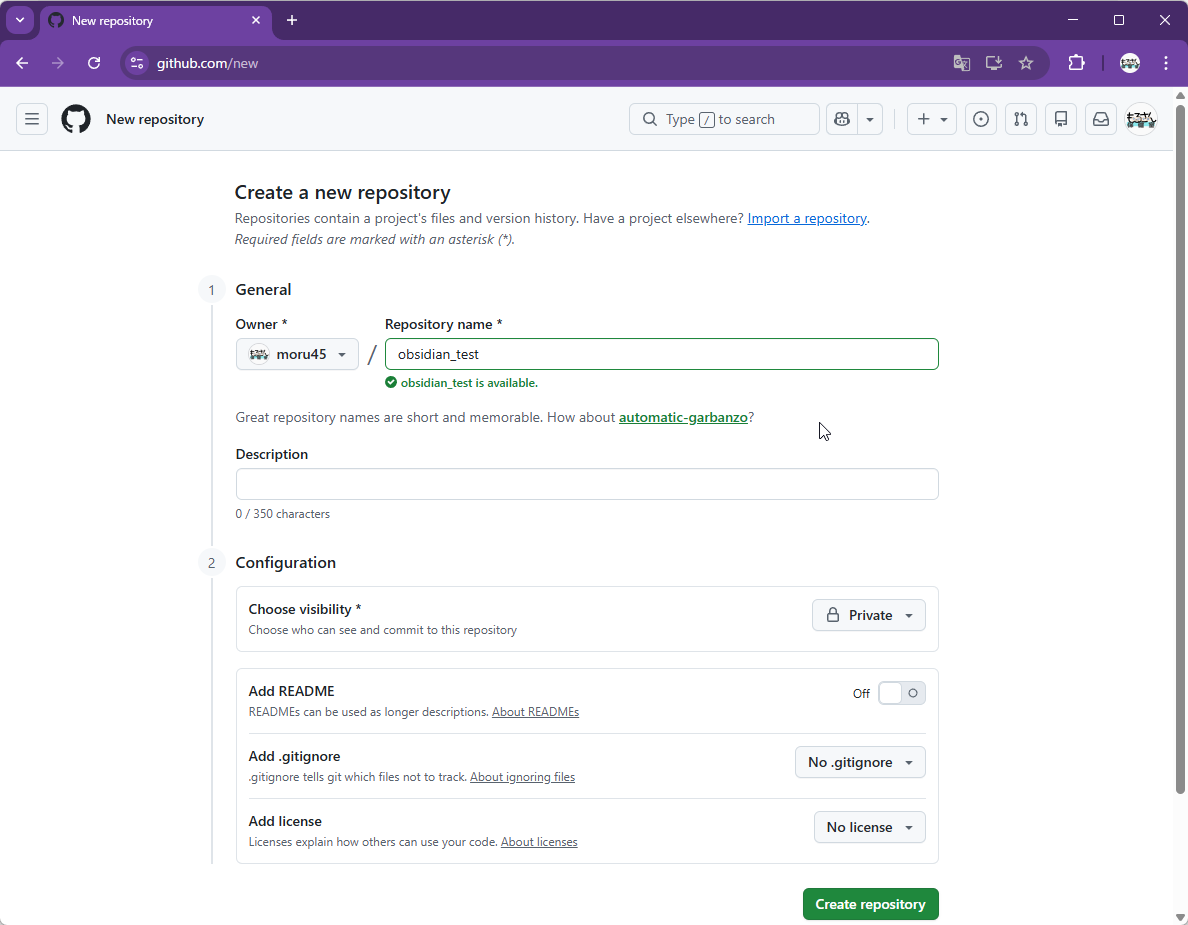Expand the Create new plus menu
The height and width of the screenshot is (925, 1188).
tap(931, 119)
